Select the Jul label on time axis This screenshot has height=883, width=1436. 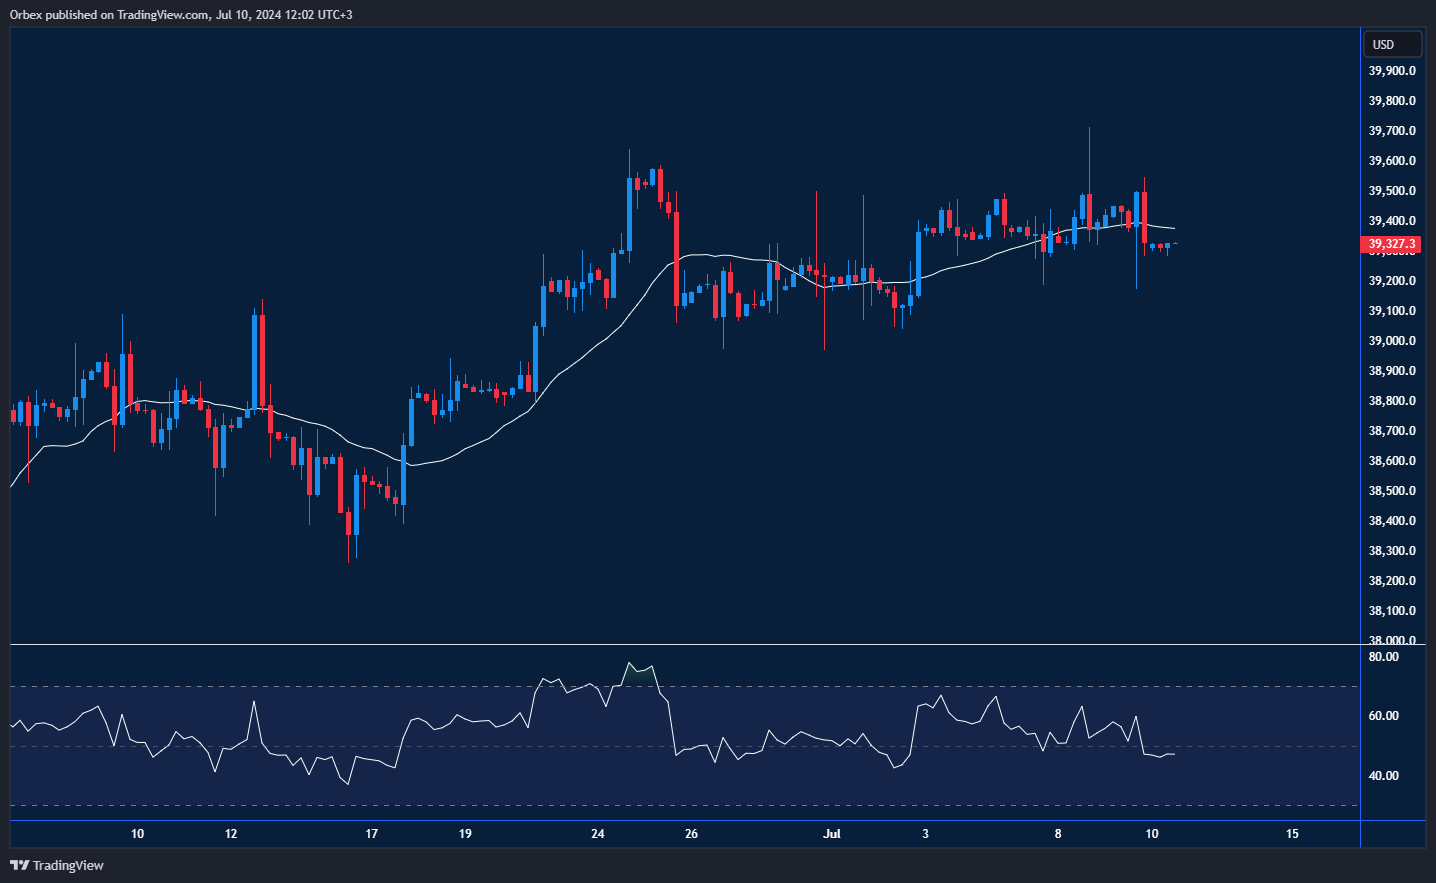(831, 834)
